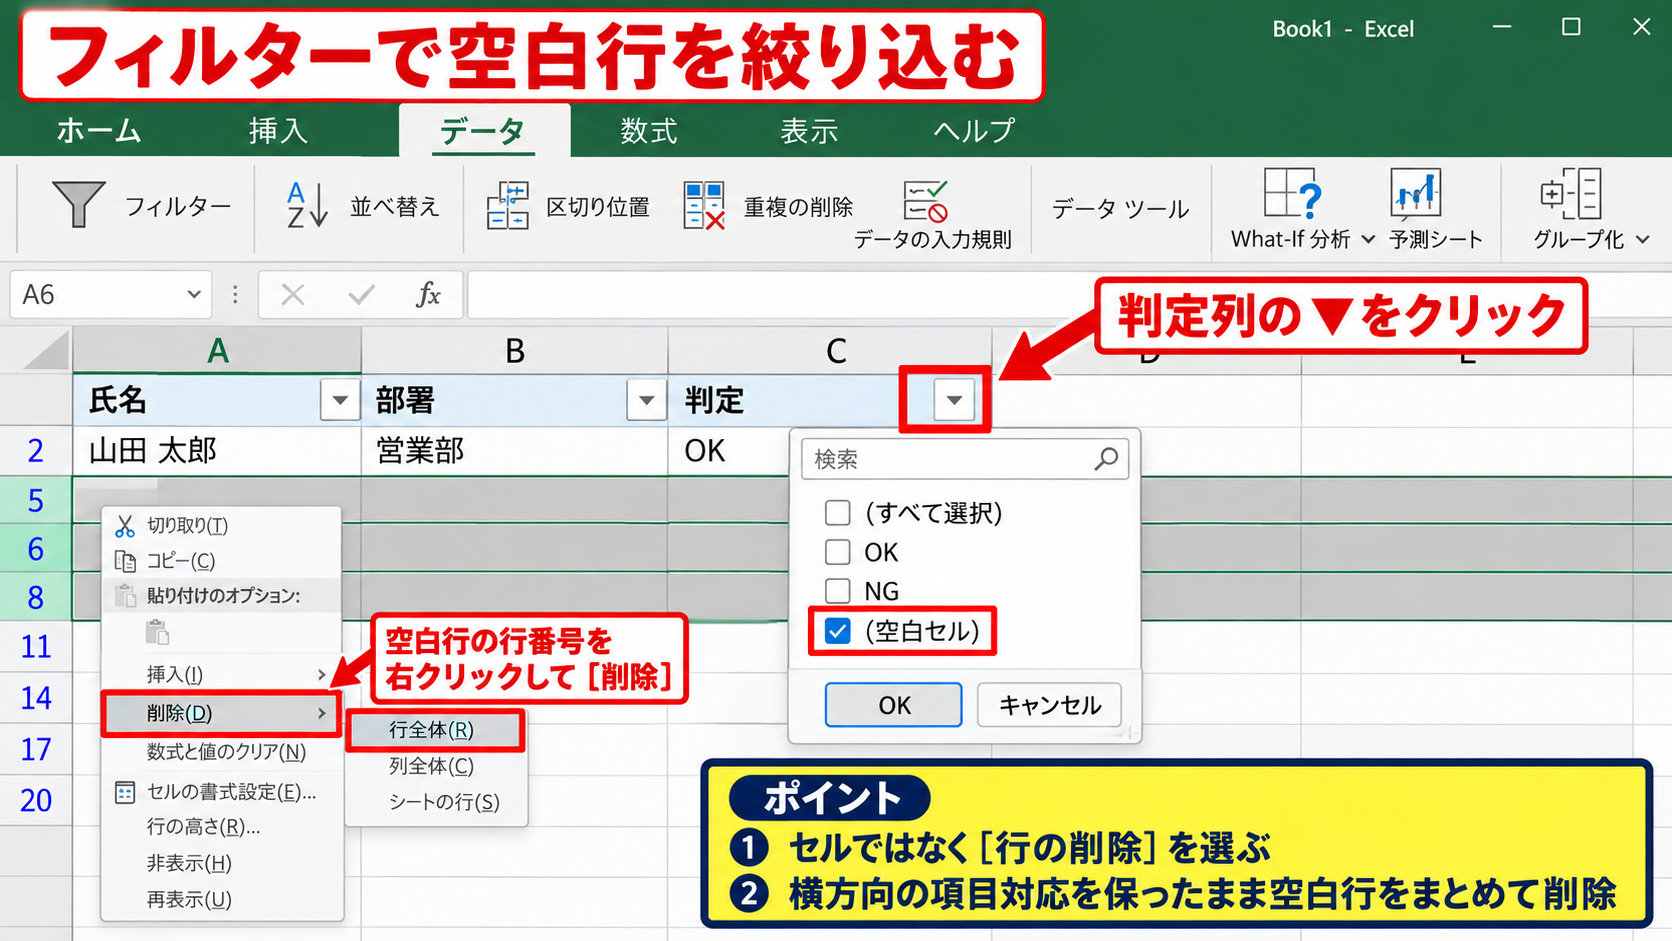The width and height of the screenshot is (1672, 941).
Task: Check the OK filter checkbox
Action: point(838,552)
